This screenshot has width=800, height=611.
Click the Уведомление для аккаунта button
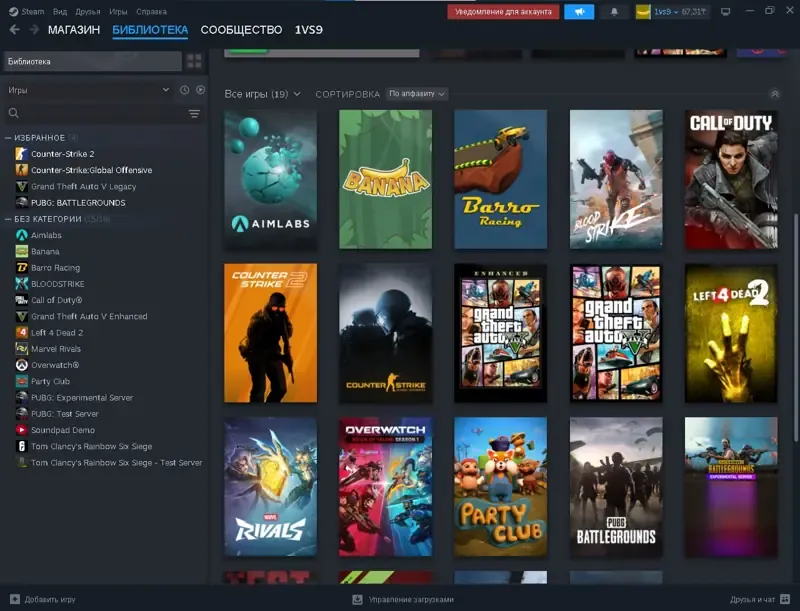[503, 11]
